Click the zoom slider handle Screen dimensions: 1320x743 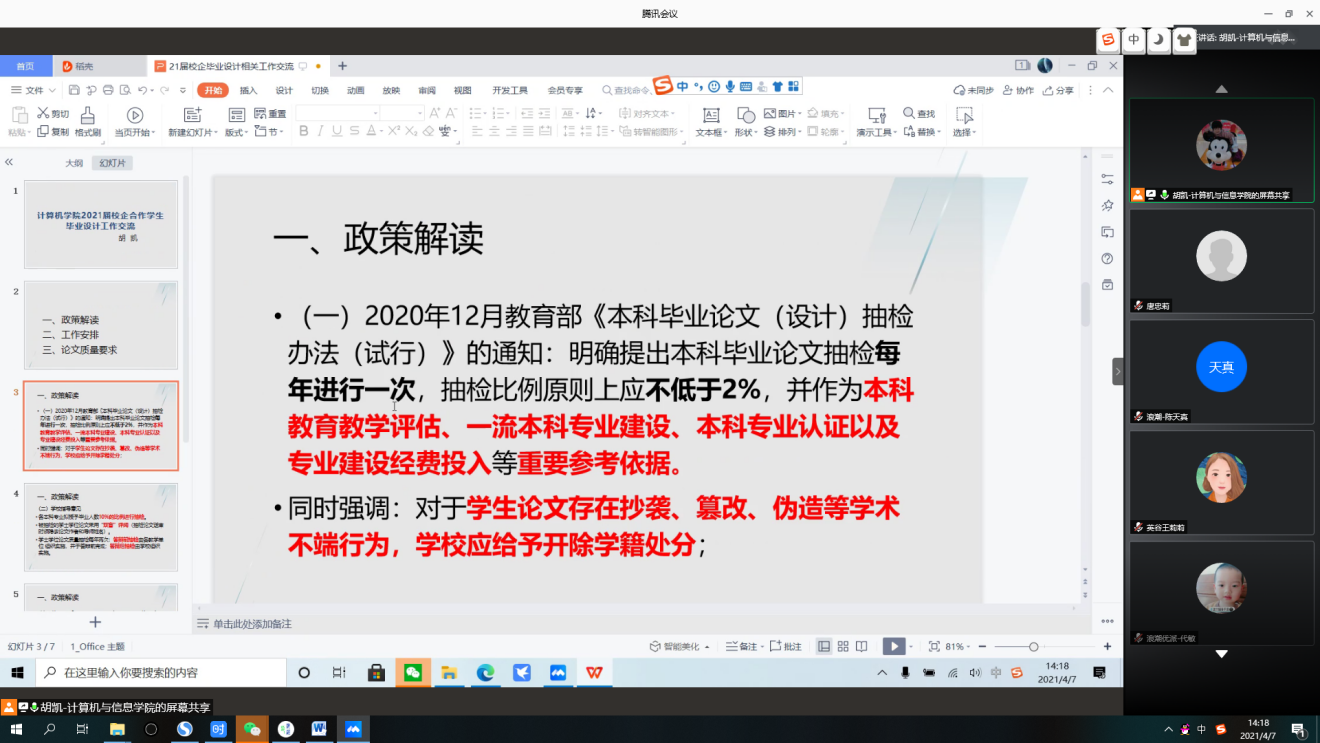point(1033,647)
